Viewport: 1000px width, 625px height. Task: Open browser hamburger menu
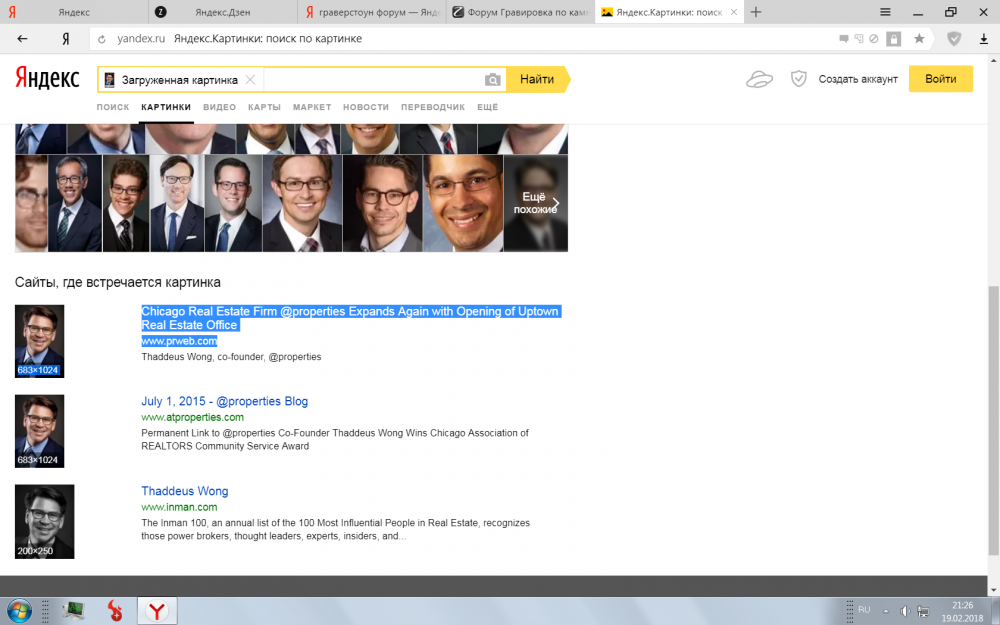(885, 12)
